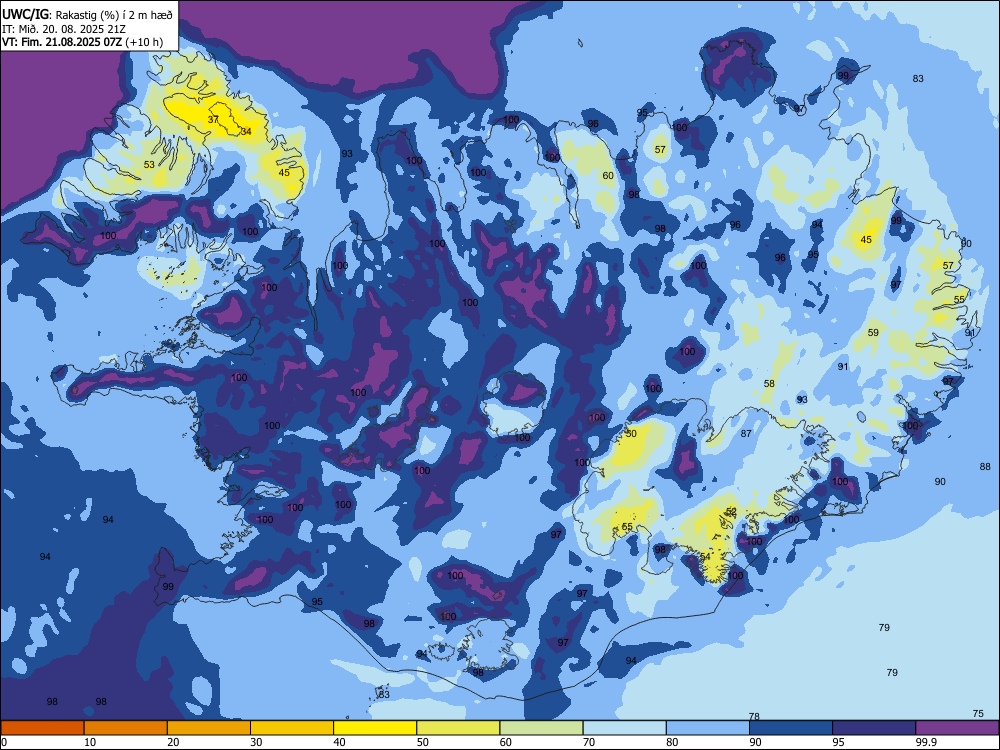Click the map value '50' on the glacier edge
1000x750 pixels.
(631, 434)
